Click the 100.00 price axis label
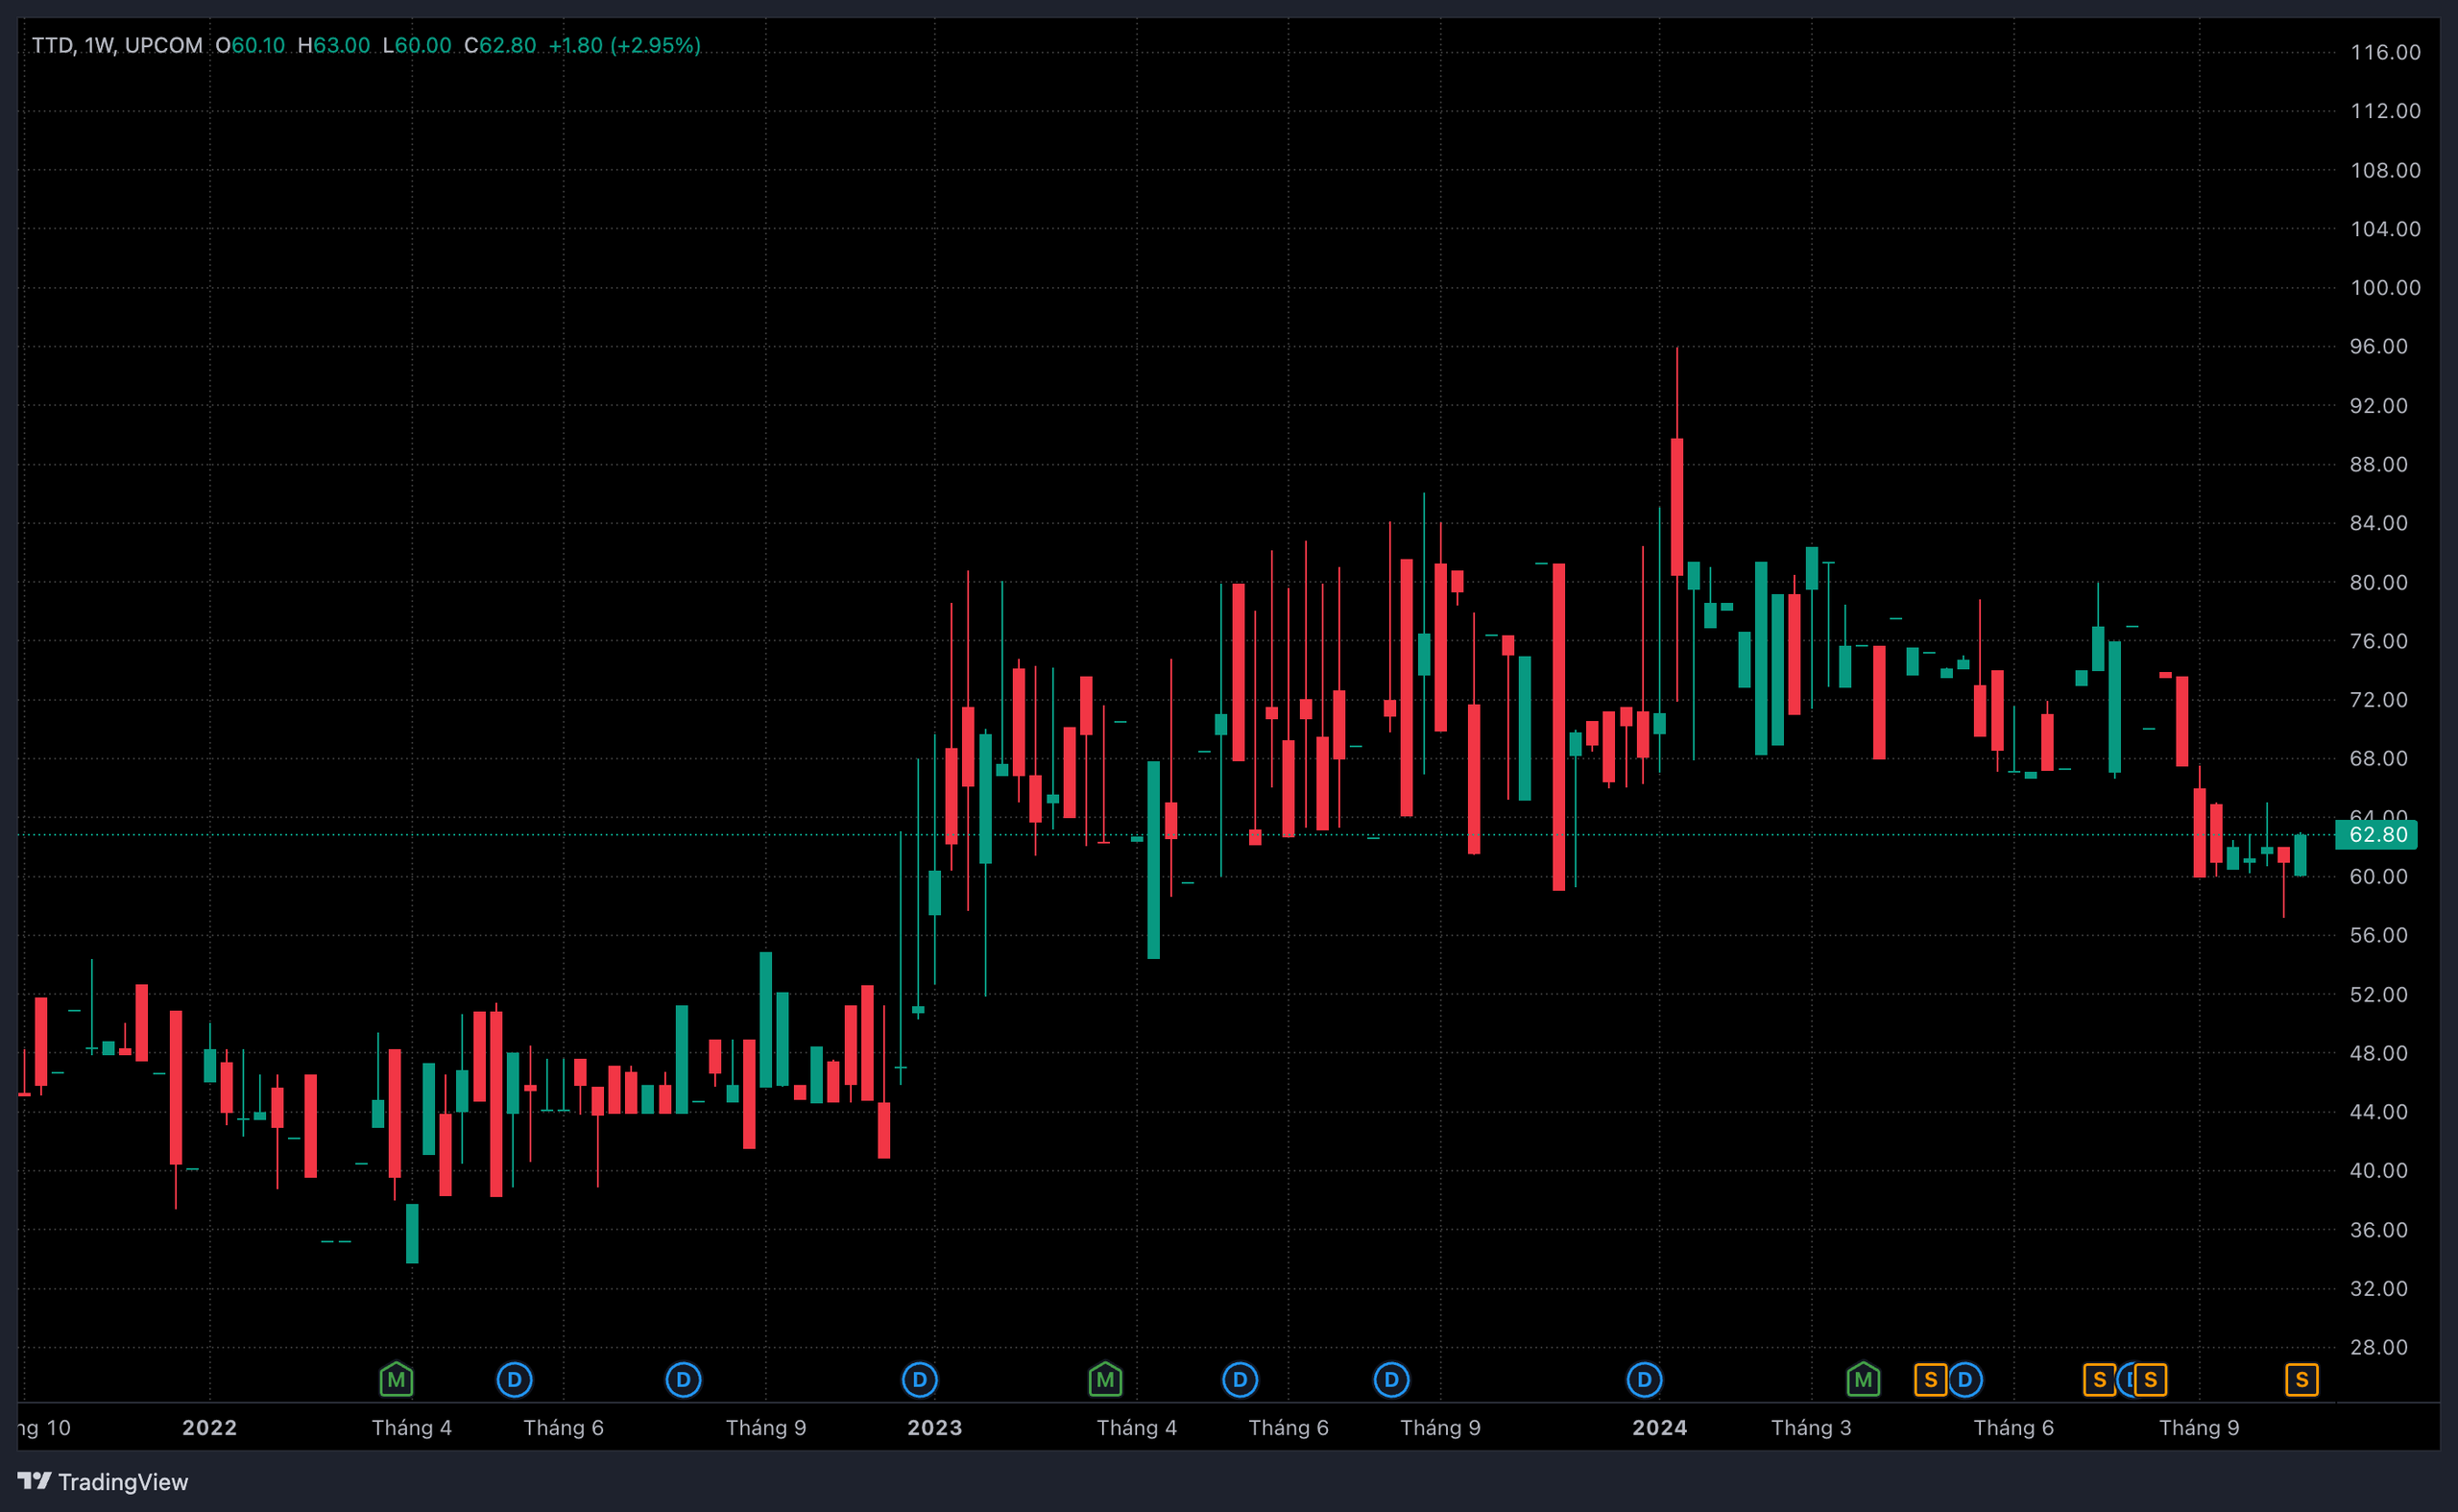This screenshot has width=2458, height=1512. point(2385,287)
